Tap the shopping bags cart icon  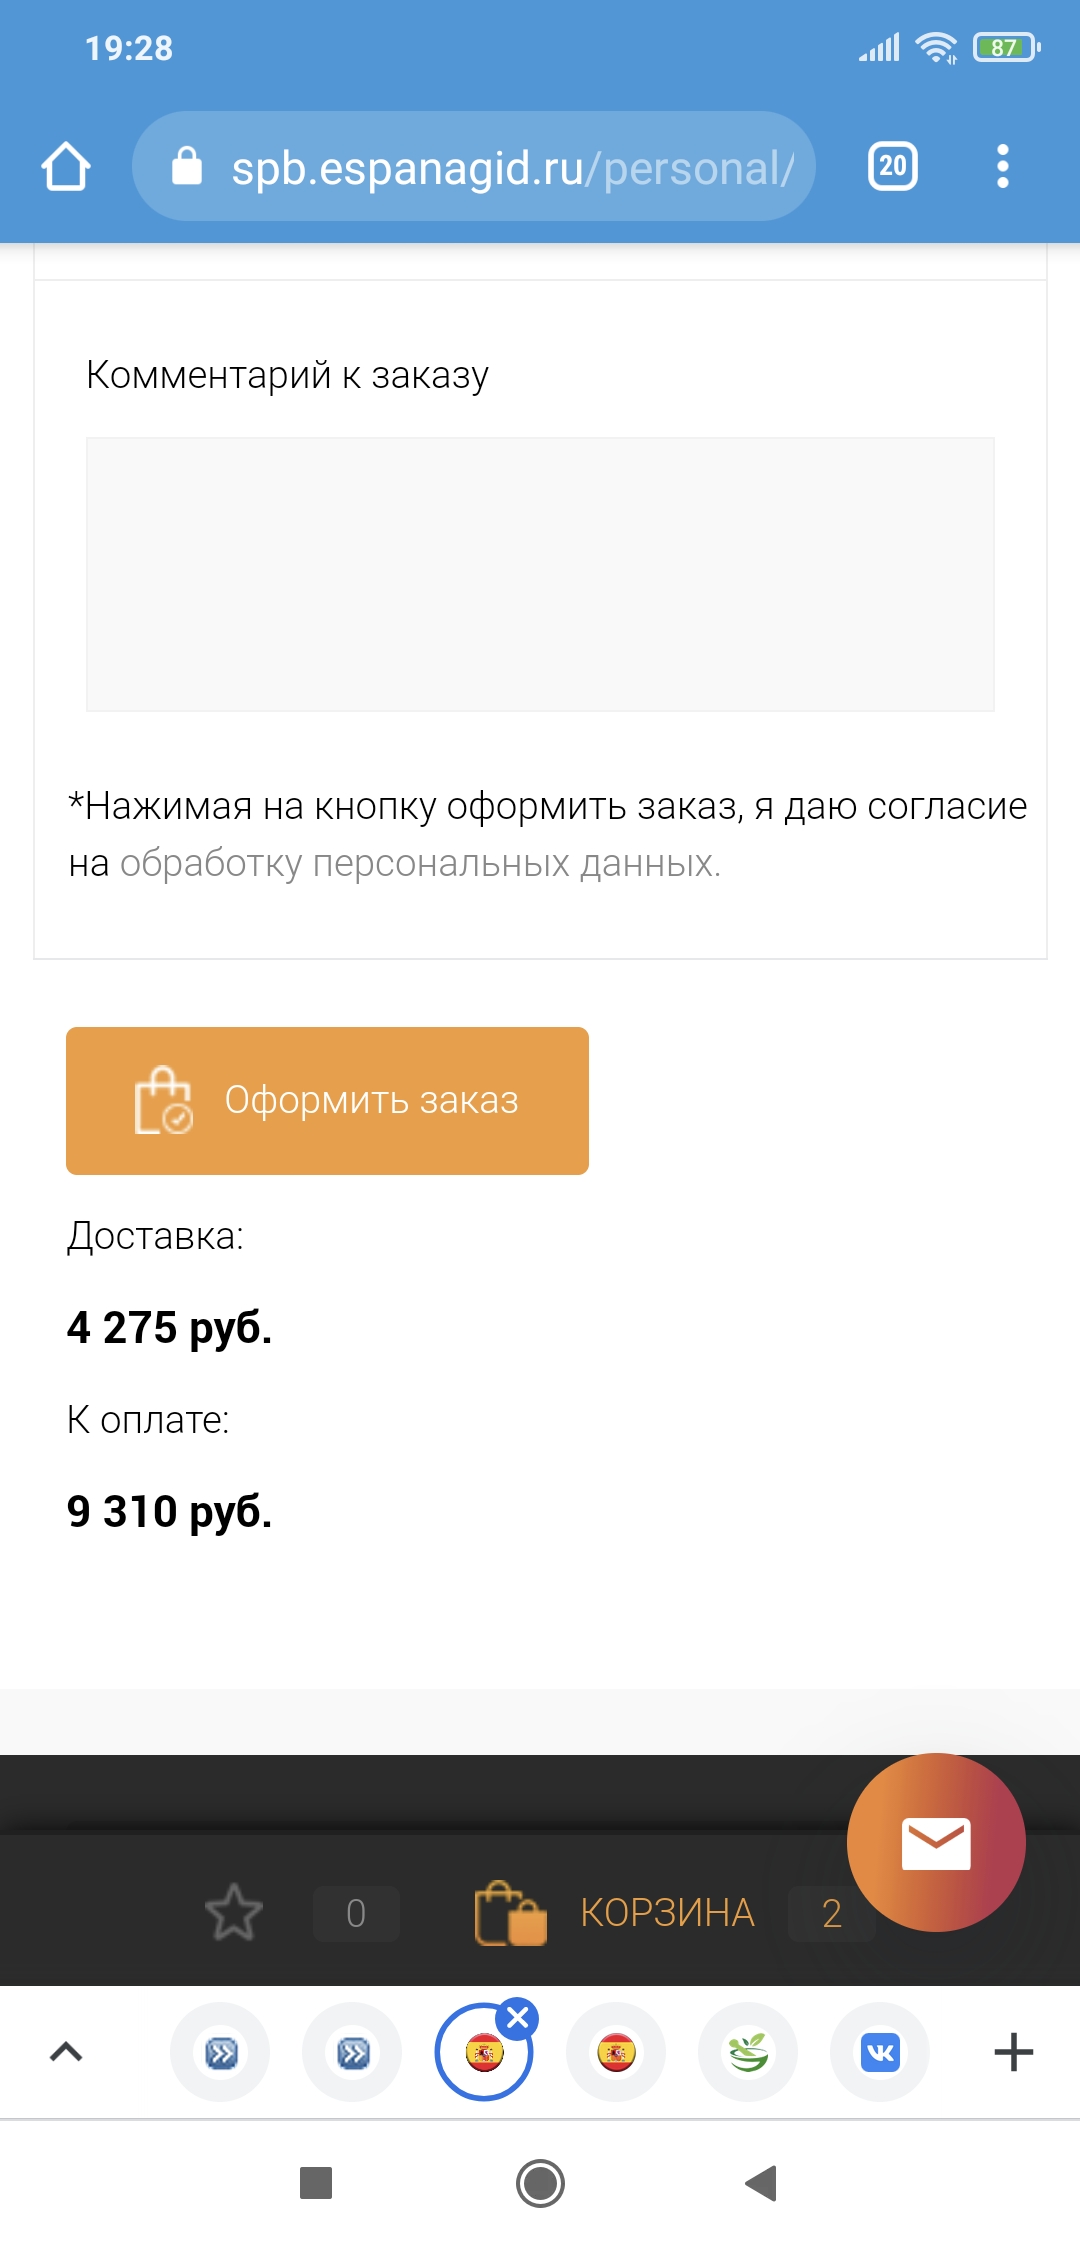pyautogui.click(x=510, y=1912)
